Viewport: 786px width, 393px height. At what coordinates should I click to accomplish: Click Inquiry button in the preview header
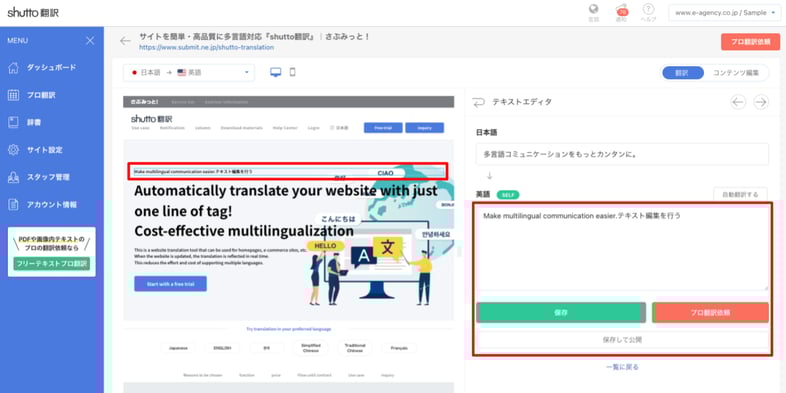click(425, 128)
